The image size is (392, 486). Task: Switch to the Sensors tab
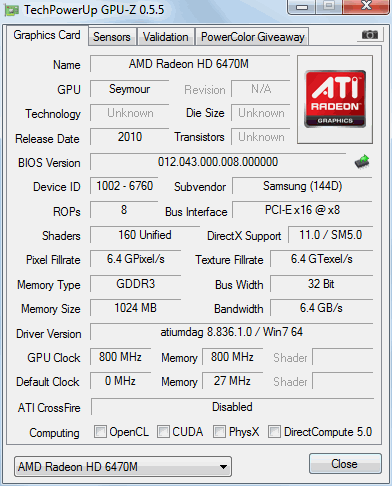112,37
